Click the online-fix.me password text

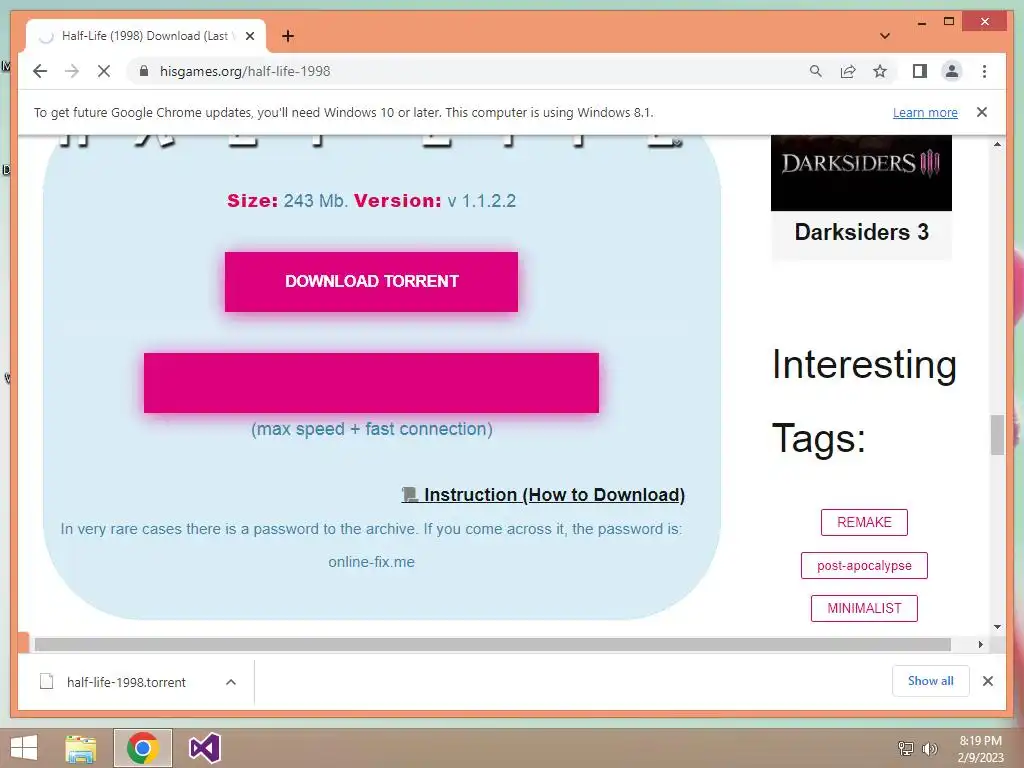pos(371,562)
